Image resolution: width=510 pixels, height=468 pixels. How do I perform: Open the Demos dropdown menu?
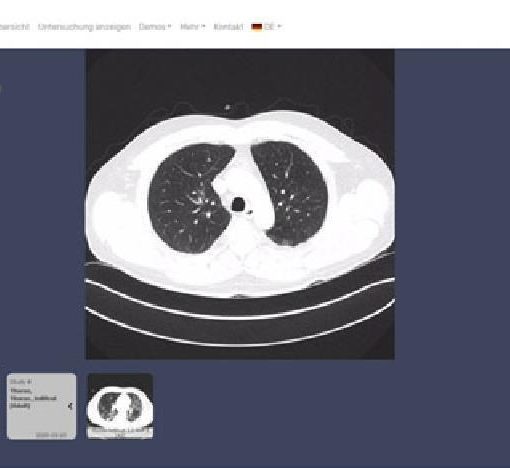(155, 27)
